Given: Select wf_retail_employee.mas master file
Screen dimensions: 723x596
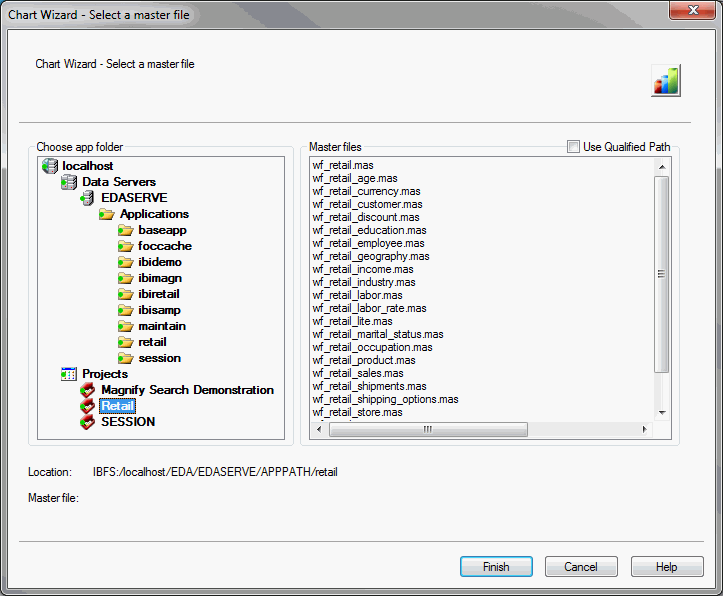Looking at the screenshot, I should [368, 243].
